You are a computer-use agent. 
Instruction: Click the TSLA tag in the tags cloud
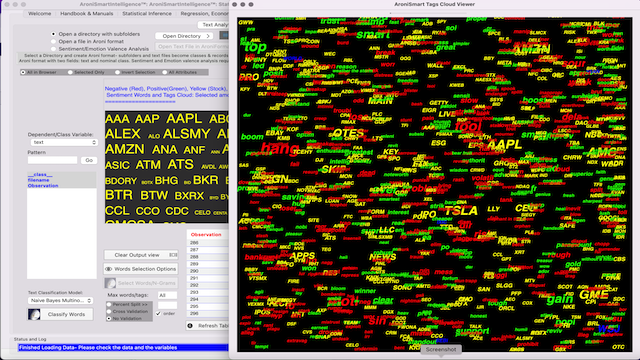pyautogui.click(x=461, y=211)
